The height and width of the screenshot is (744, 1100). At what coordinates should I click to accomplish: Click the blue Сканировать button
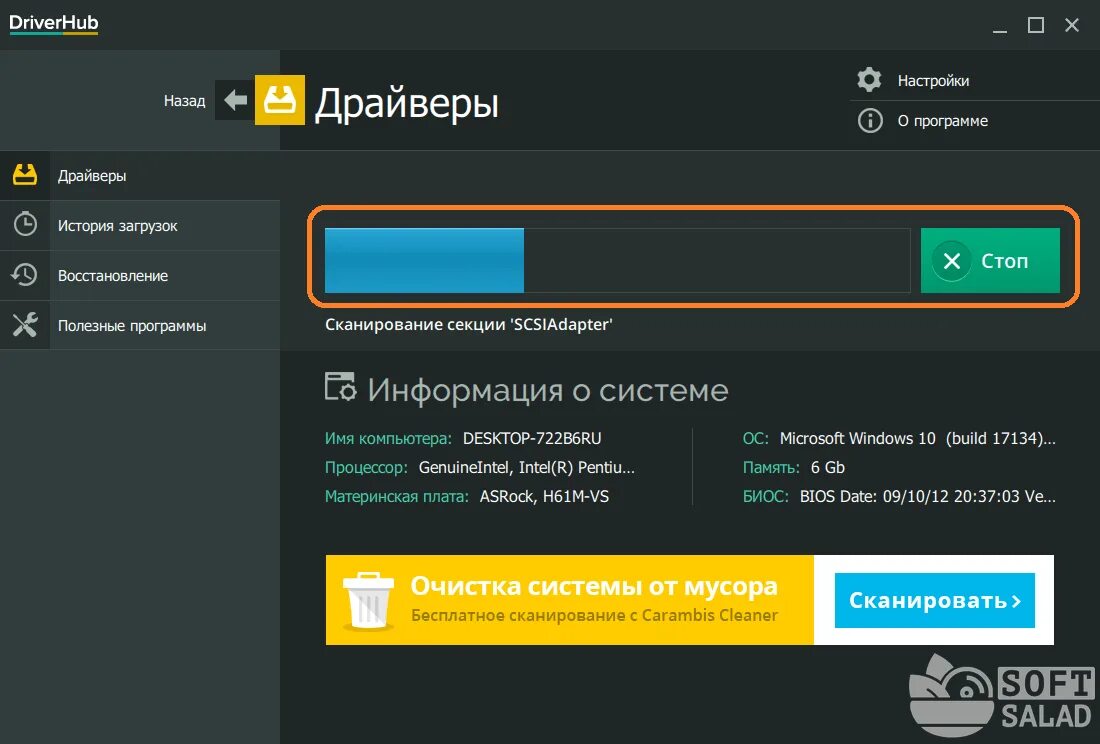click(934, 600)
